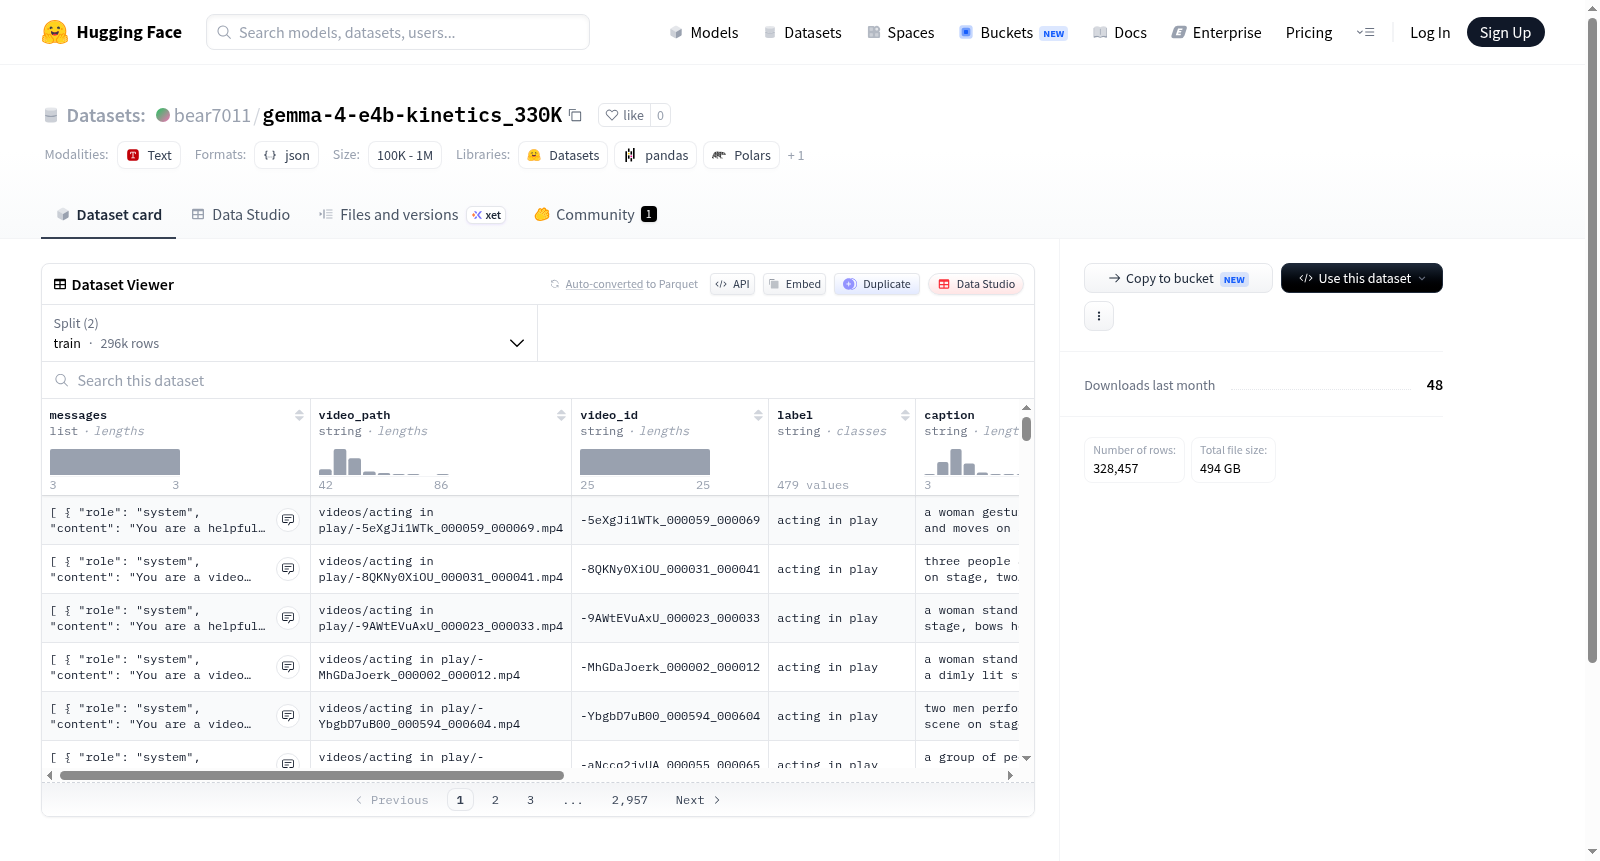Viewport: 1600px width, 861px height.
Task: Sort by the label column
Action: pos(905,415)
